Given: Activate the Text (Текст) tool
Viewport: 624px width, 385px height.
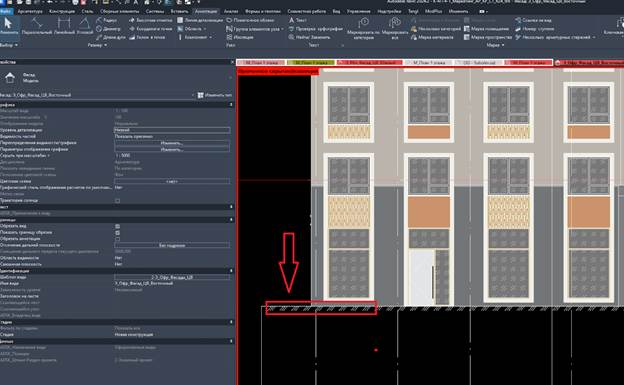Looking at the screenshot, I should [x=298, y=20].
